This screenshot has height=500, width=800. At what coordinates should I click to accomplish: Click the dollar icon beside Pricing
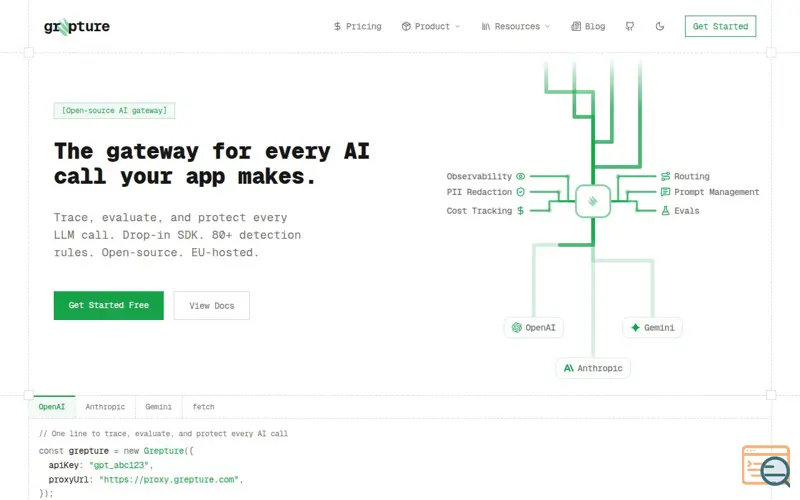click(x=337, y=27)
